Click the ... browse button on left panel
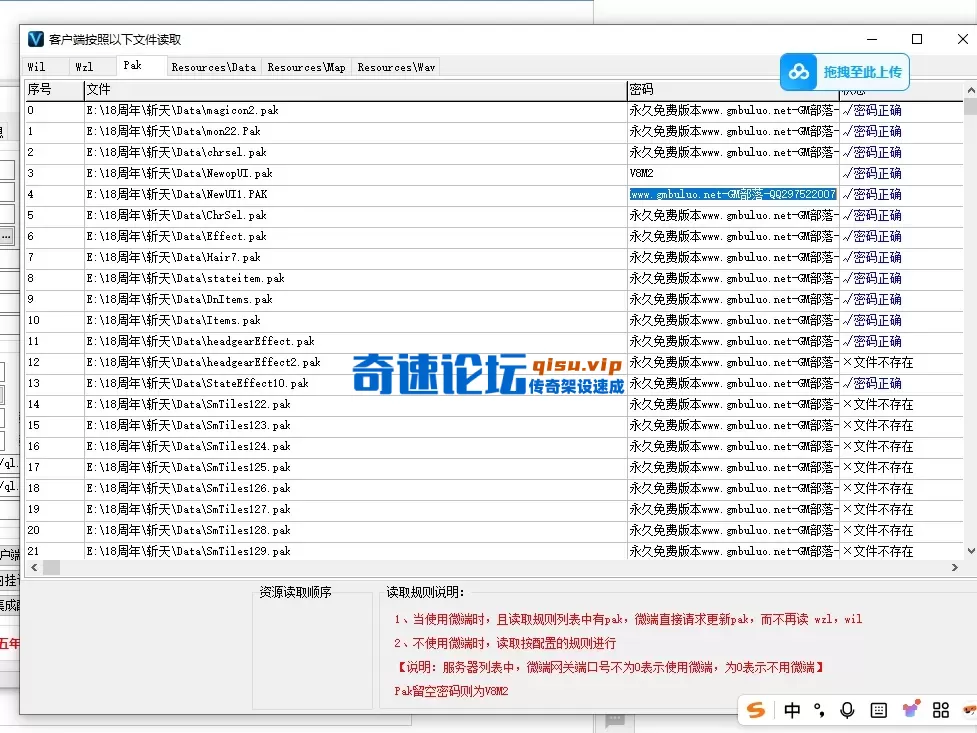977x733 pixels. click(7, 236)
